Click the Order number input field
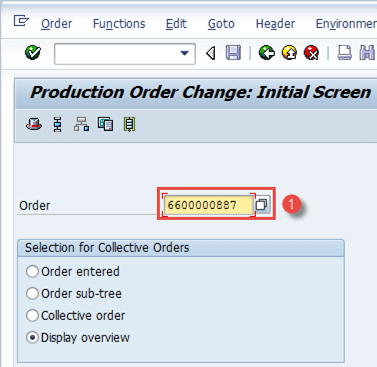 coord(208,205)
